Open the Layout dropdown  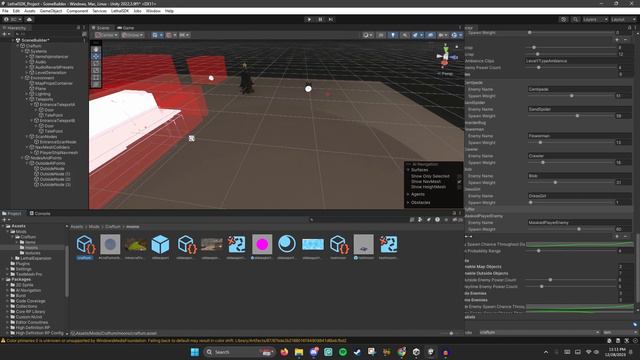click(x=623, y=19)
